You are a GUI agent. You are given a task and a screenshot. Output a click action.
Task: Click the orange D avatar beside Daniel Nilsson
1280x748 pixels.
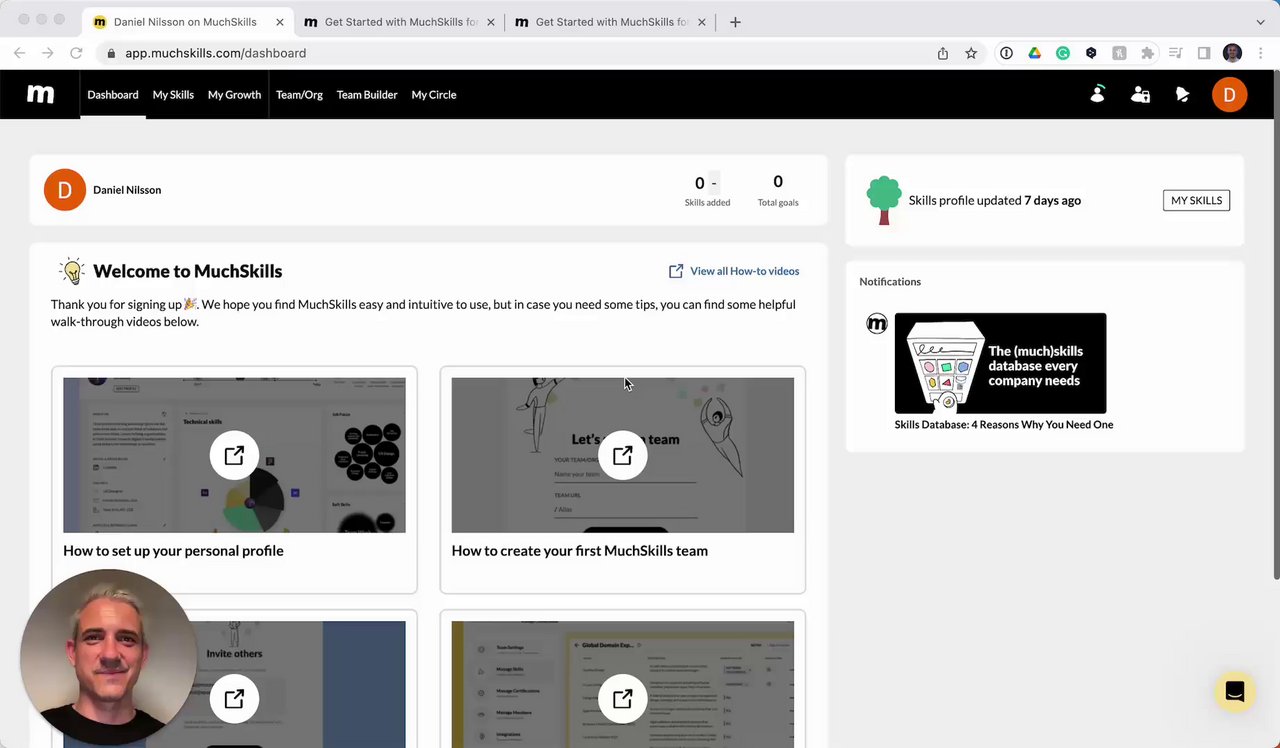pyautogui.click(x=65, y=190)
